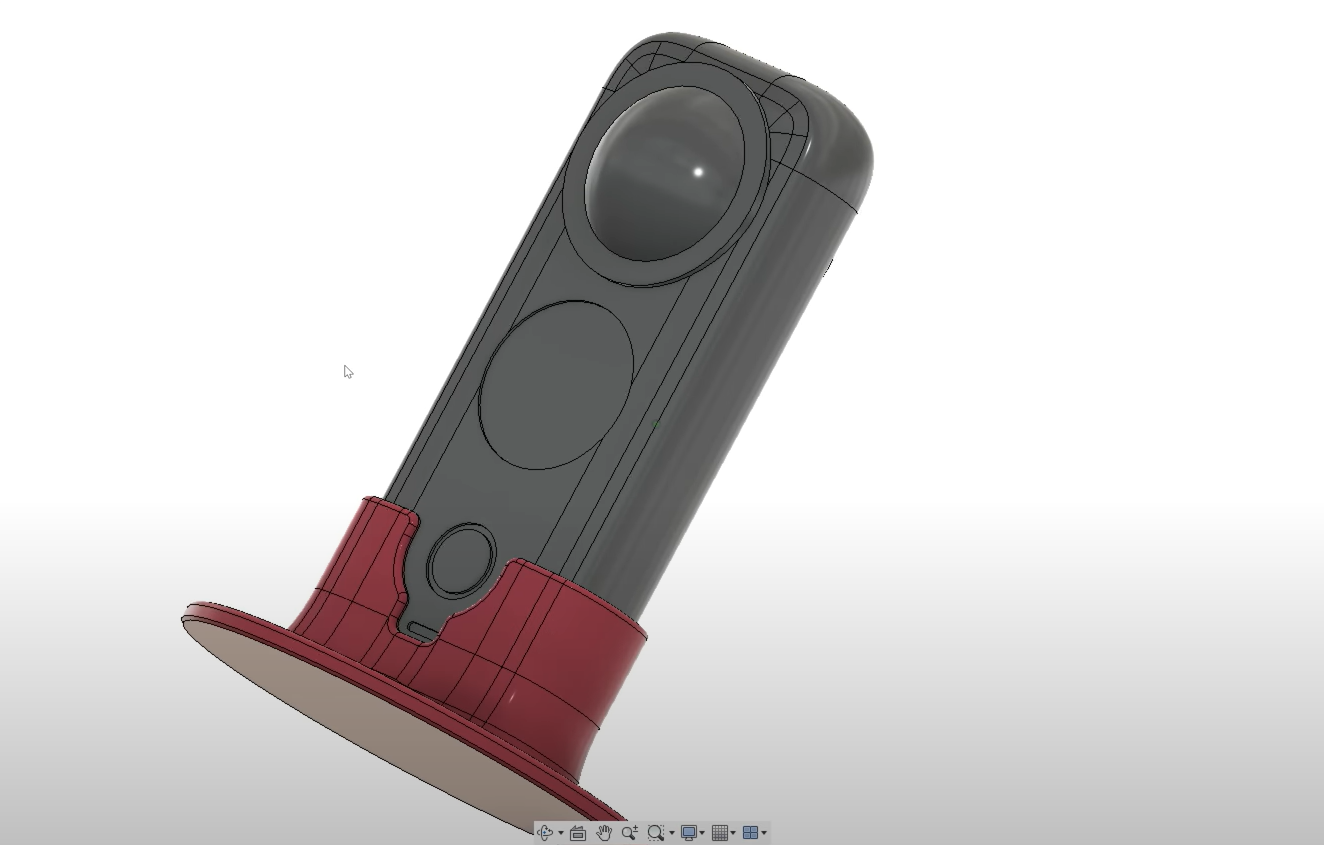Select the Orbit tool in the navigation bar
This screenshot has height=845, width=1324.
coord(545,832)
